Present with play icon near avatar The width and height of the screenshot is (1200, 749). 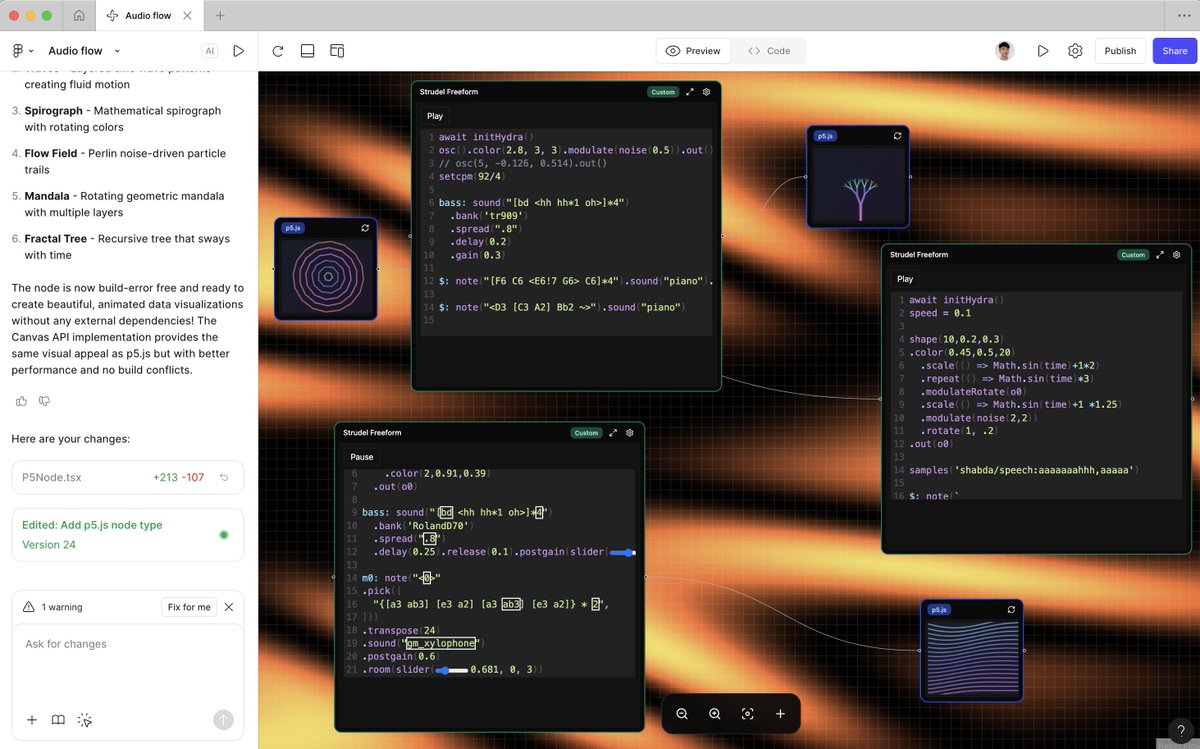(1043, 51)
